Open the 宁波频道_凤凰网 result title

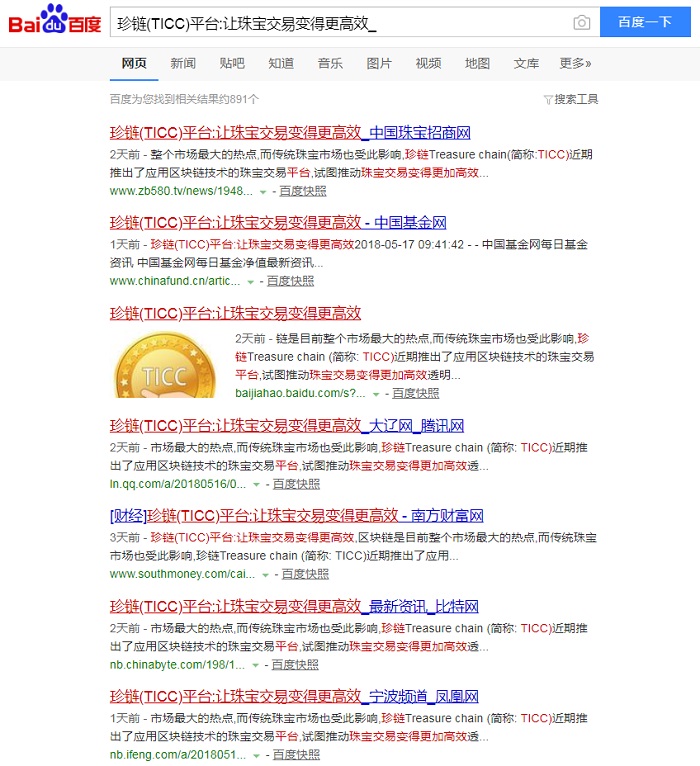coord(294,697)
